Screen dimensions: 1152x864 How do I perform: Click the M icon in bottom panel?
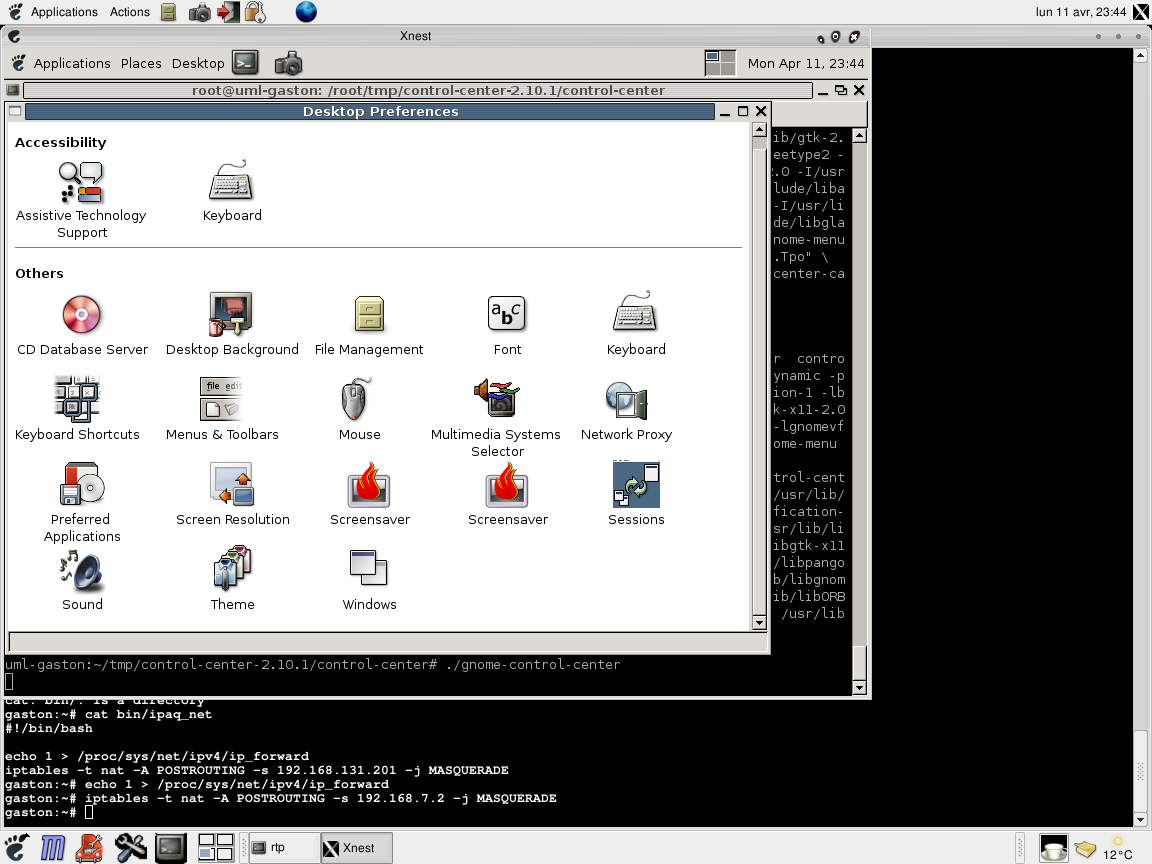(x=52, y=848)
